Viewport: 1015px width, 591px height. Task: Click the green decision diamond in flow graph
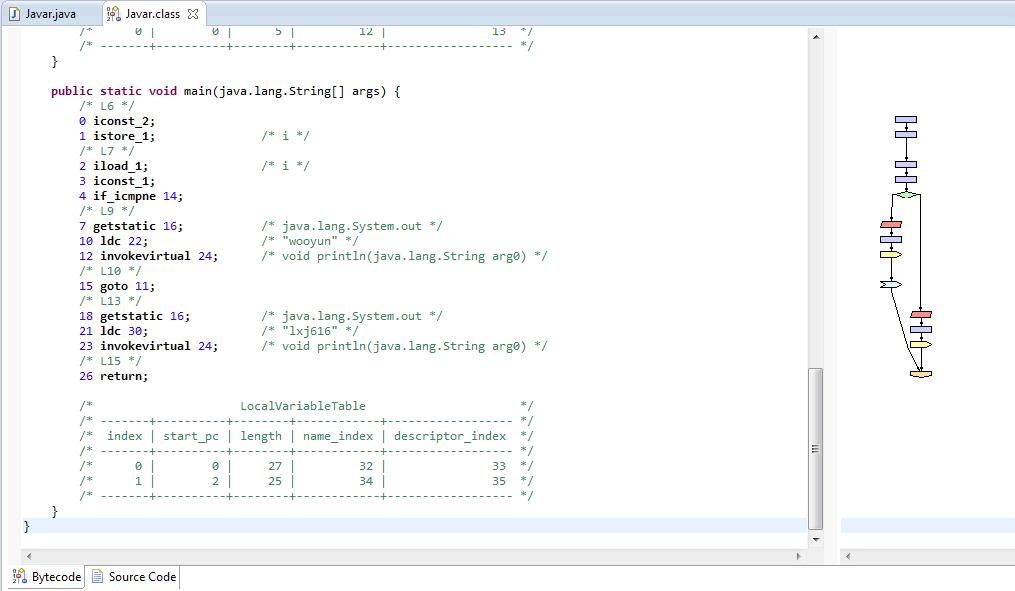906,195
